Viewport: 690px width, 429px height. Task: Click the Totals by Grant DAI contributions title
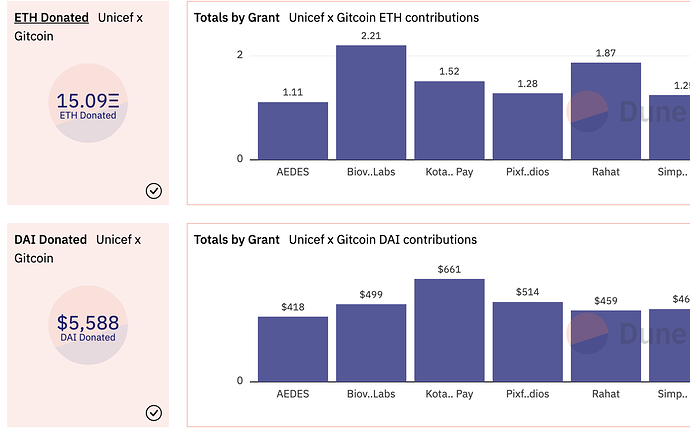click(335, 240)
